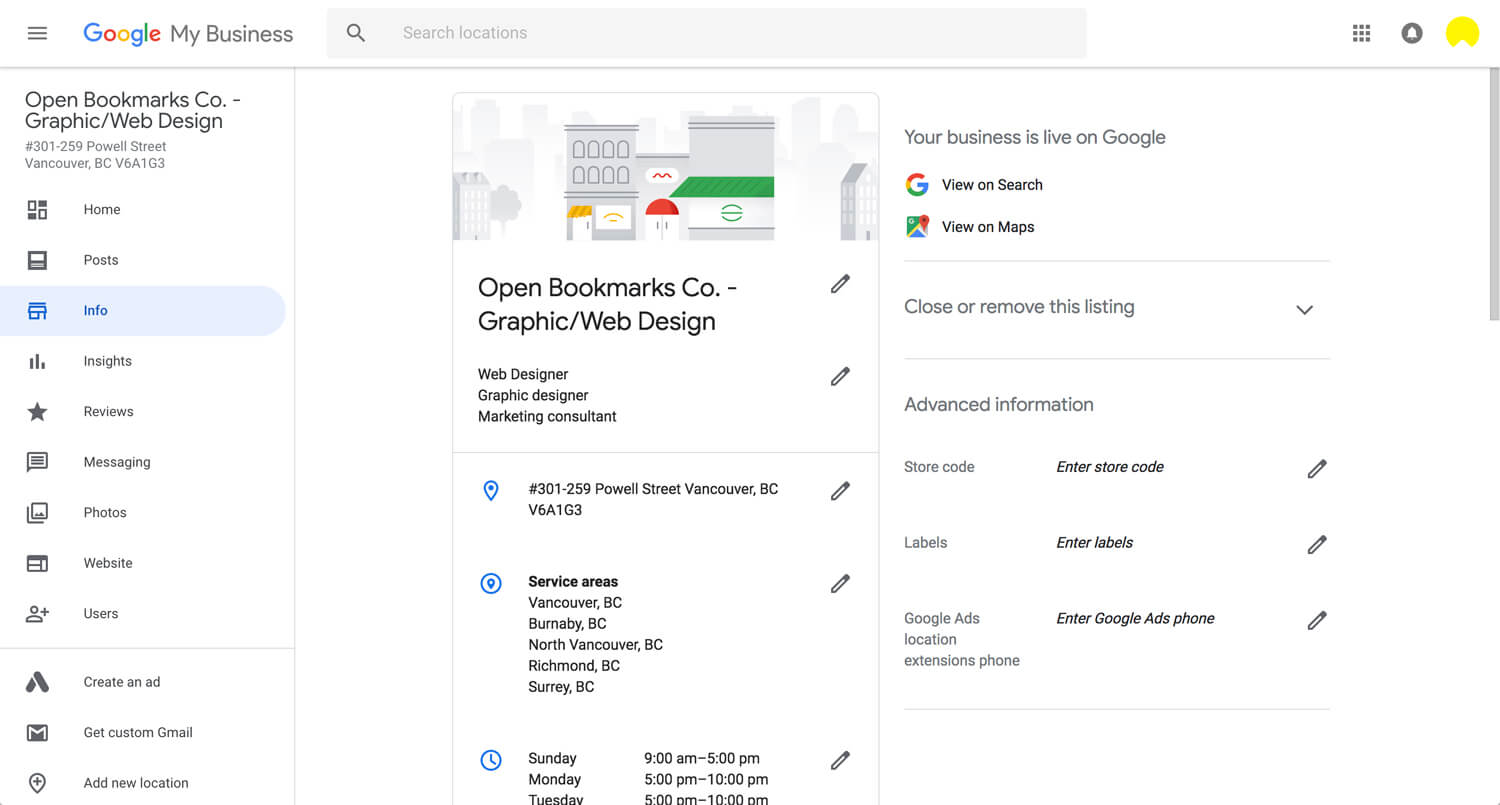Click Sunday 9:00 am–5:00 pm hours
Viewport: 1500px width, 805px height.
point(644,758)
